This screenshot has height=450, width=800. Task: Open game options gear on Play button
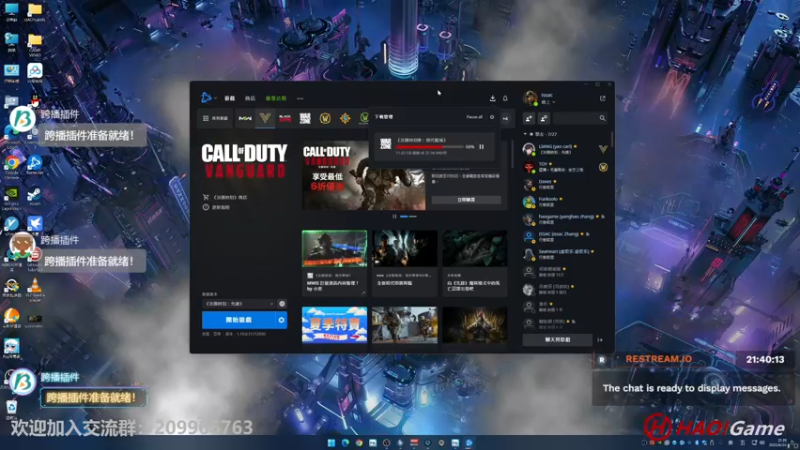(x=281, y=320)
